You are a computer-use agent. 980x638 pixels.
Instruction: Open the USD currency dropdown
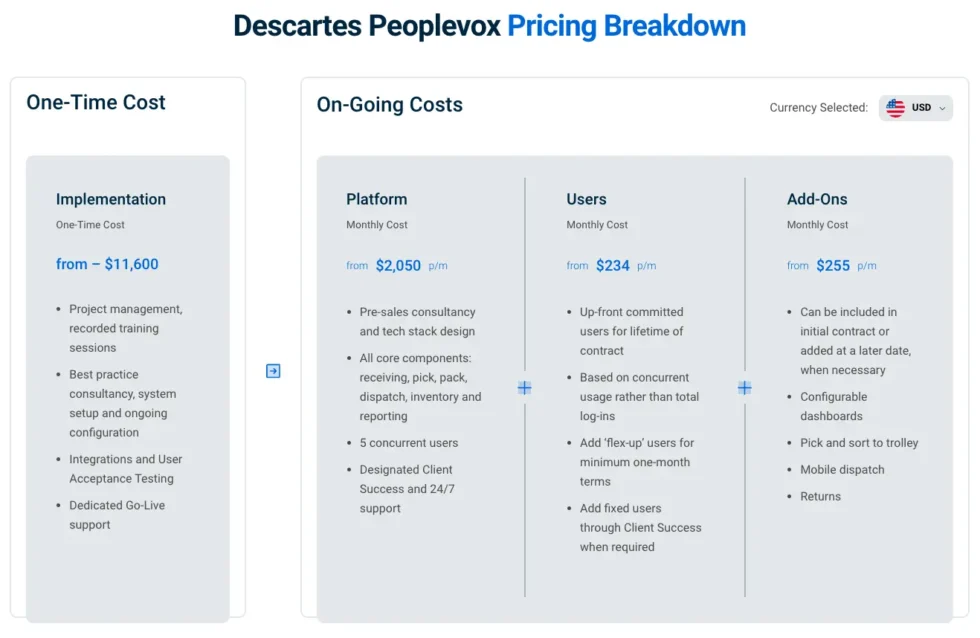click(915, 107)
